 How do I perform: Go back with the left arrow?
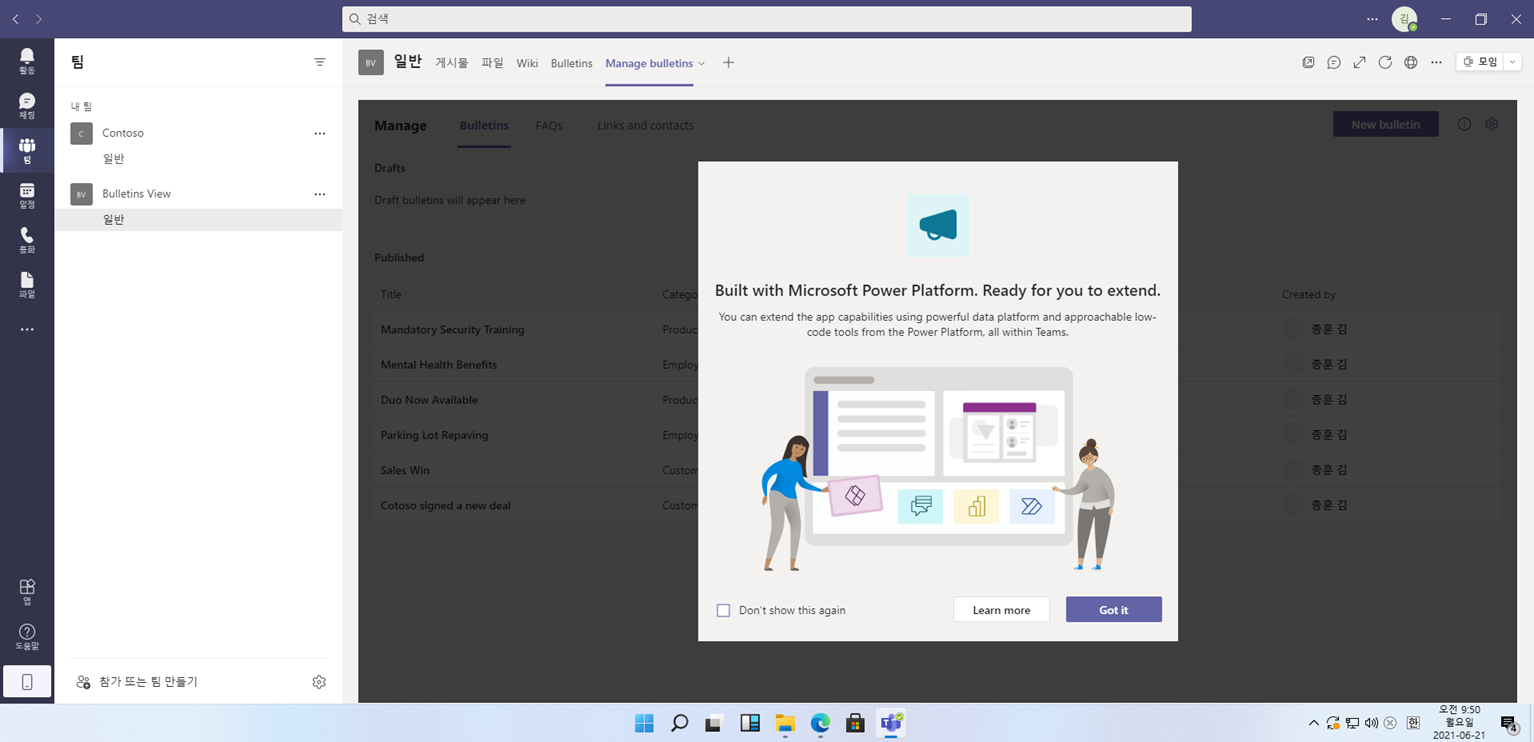click(x=15, y=19)
